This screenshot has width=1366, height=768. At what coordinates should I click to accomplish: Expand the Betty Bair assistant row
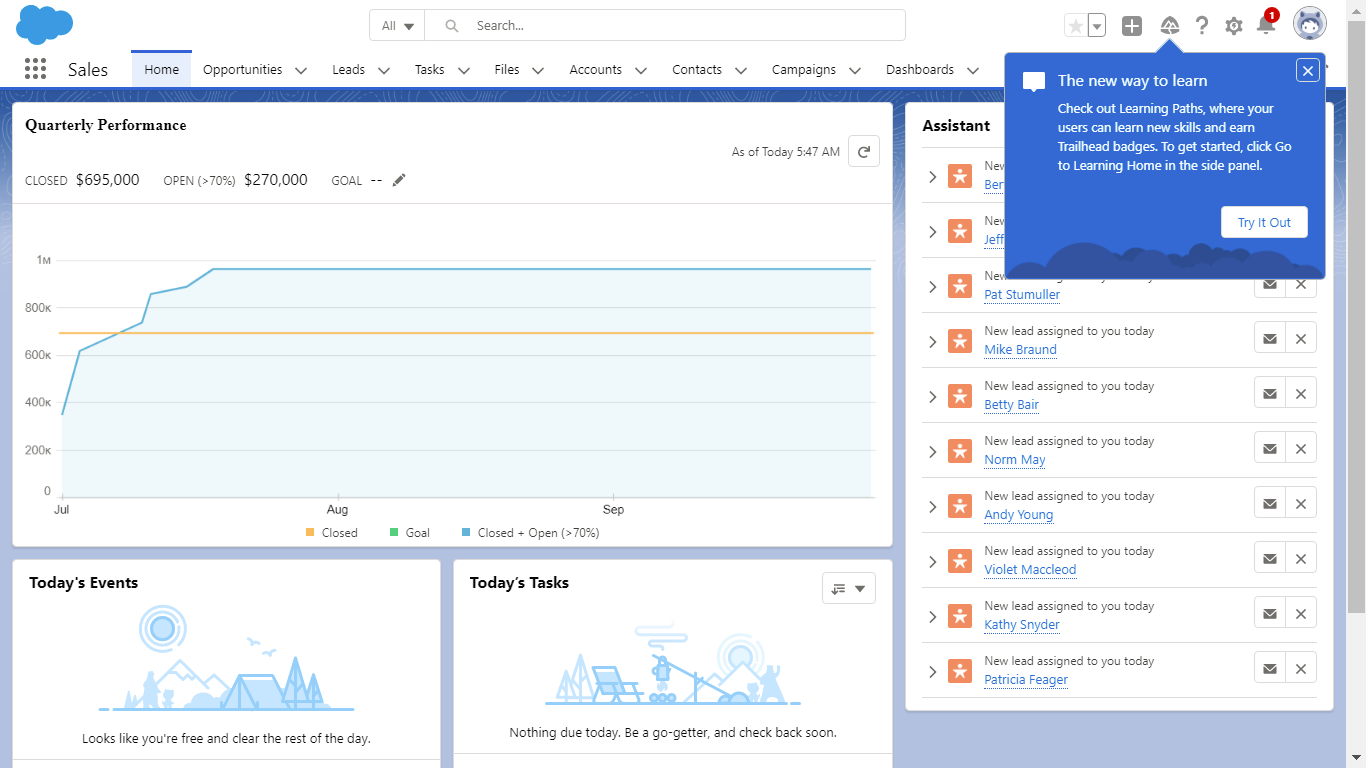click(932, 397)
